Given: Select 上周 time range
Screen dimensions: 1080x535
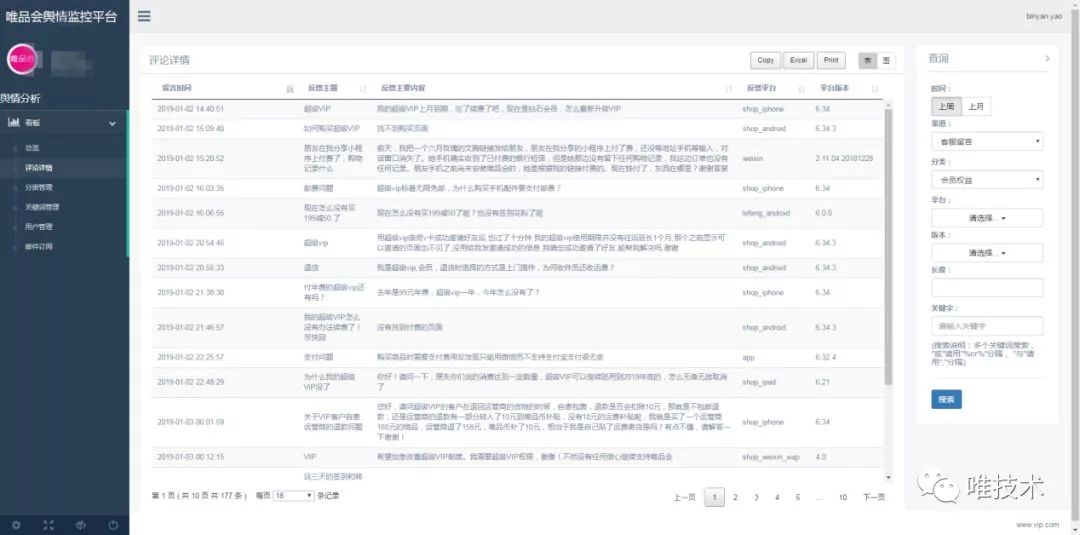Looking at the screenshot, I should click(x=946, y=107).
